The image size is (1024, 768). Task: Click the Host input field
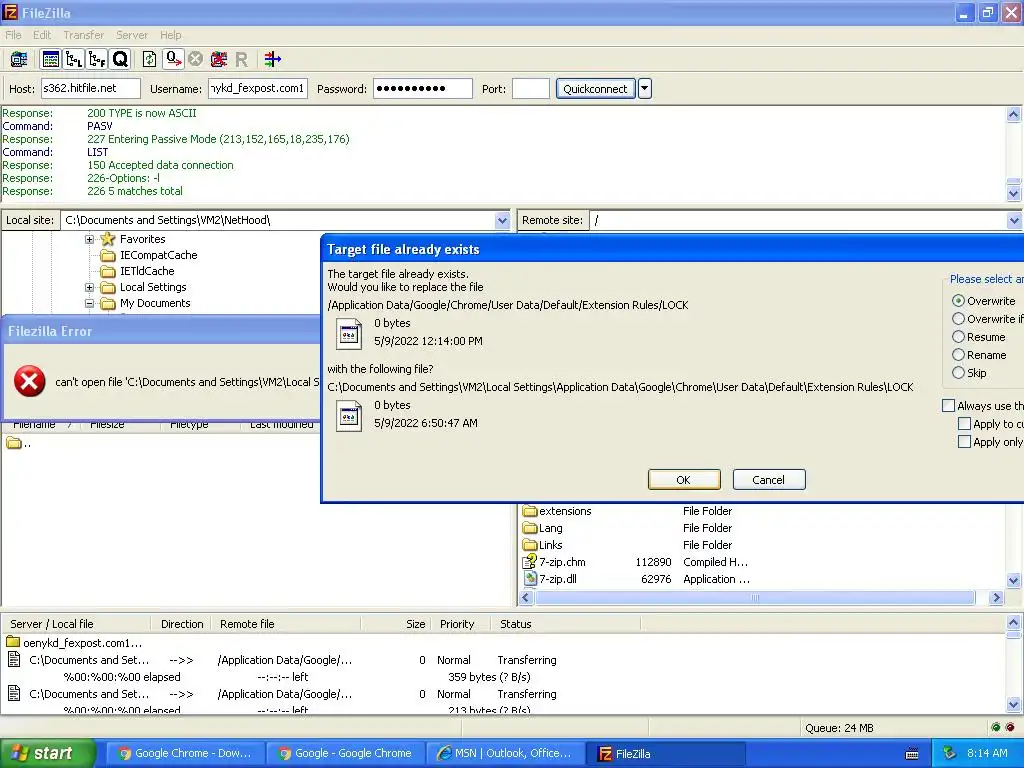[x=91, y=88]
